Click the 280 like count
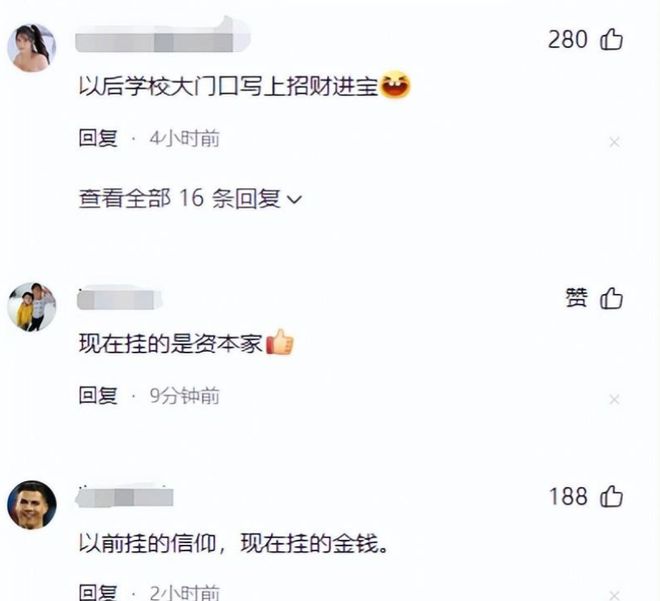 point(567,40)
